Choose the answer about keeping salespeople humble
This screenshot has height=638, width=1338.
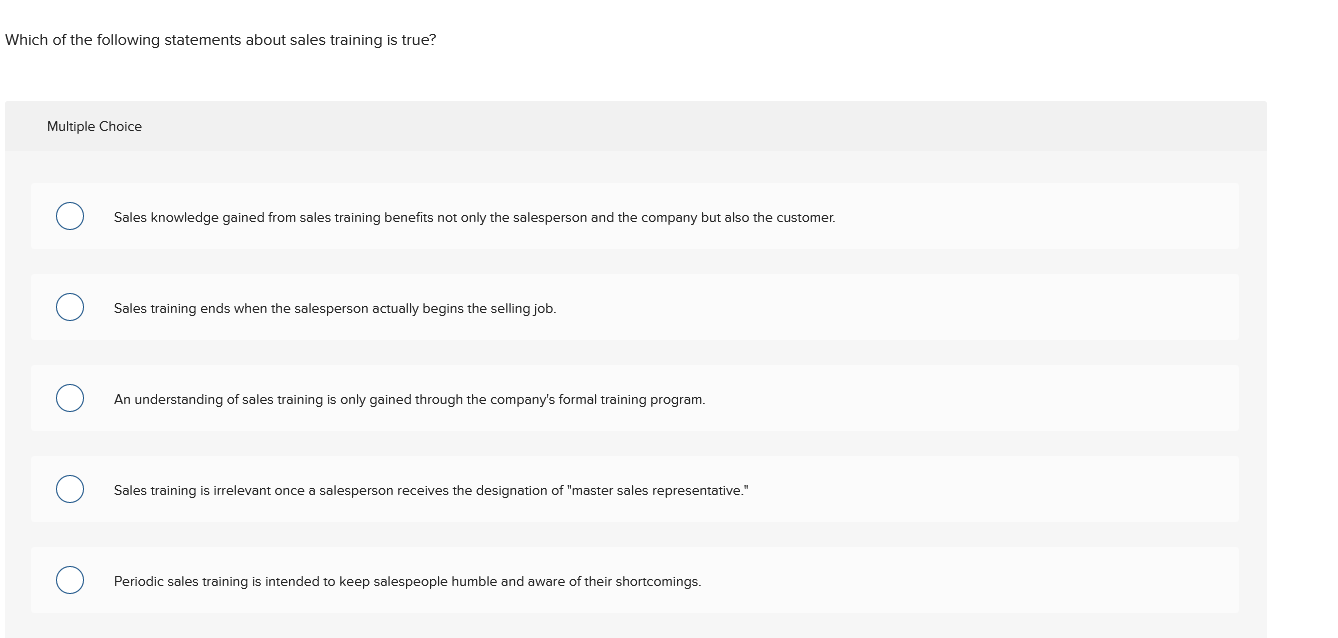coord(408,581)
